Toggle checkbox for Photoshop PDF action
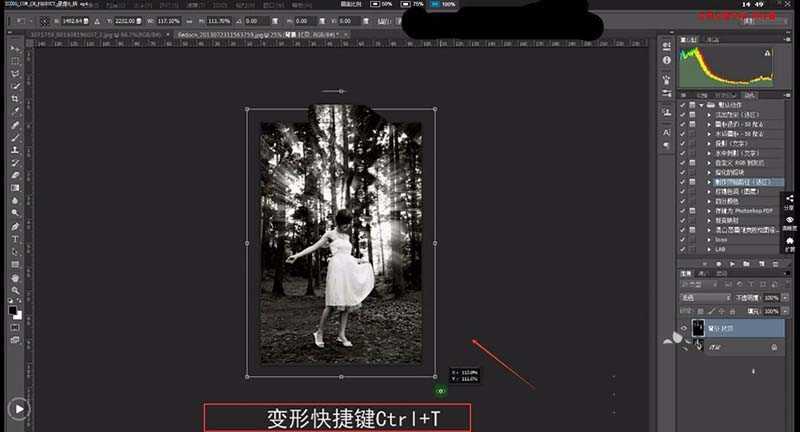 point(682,213)
